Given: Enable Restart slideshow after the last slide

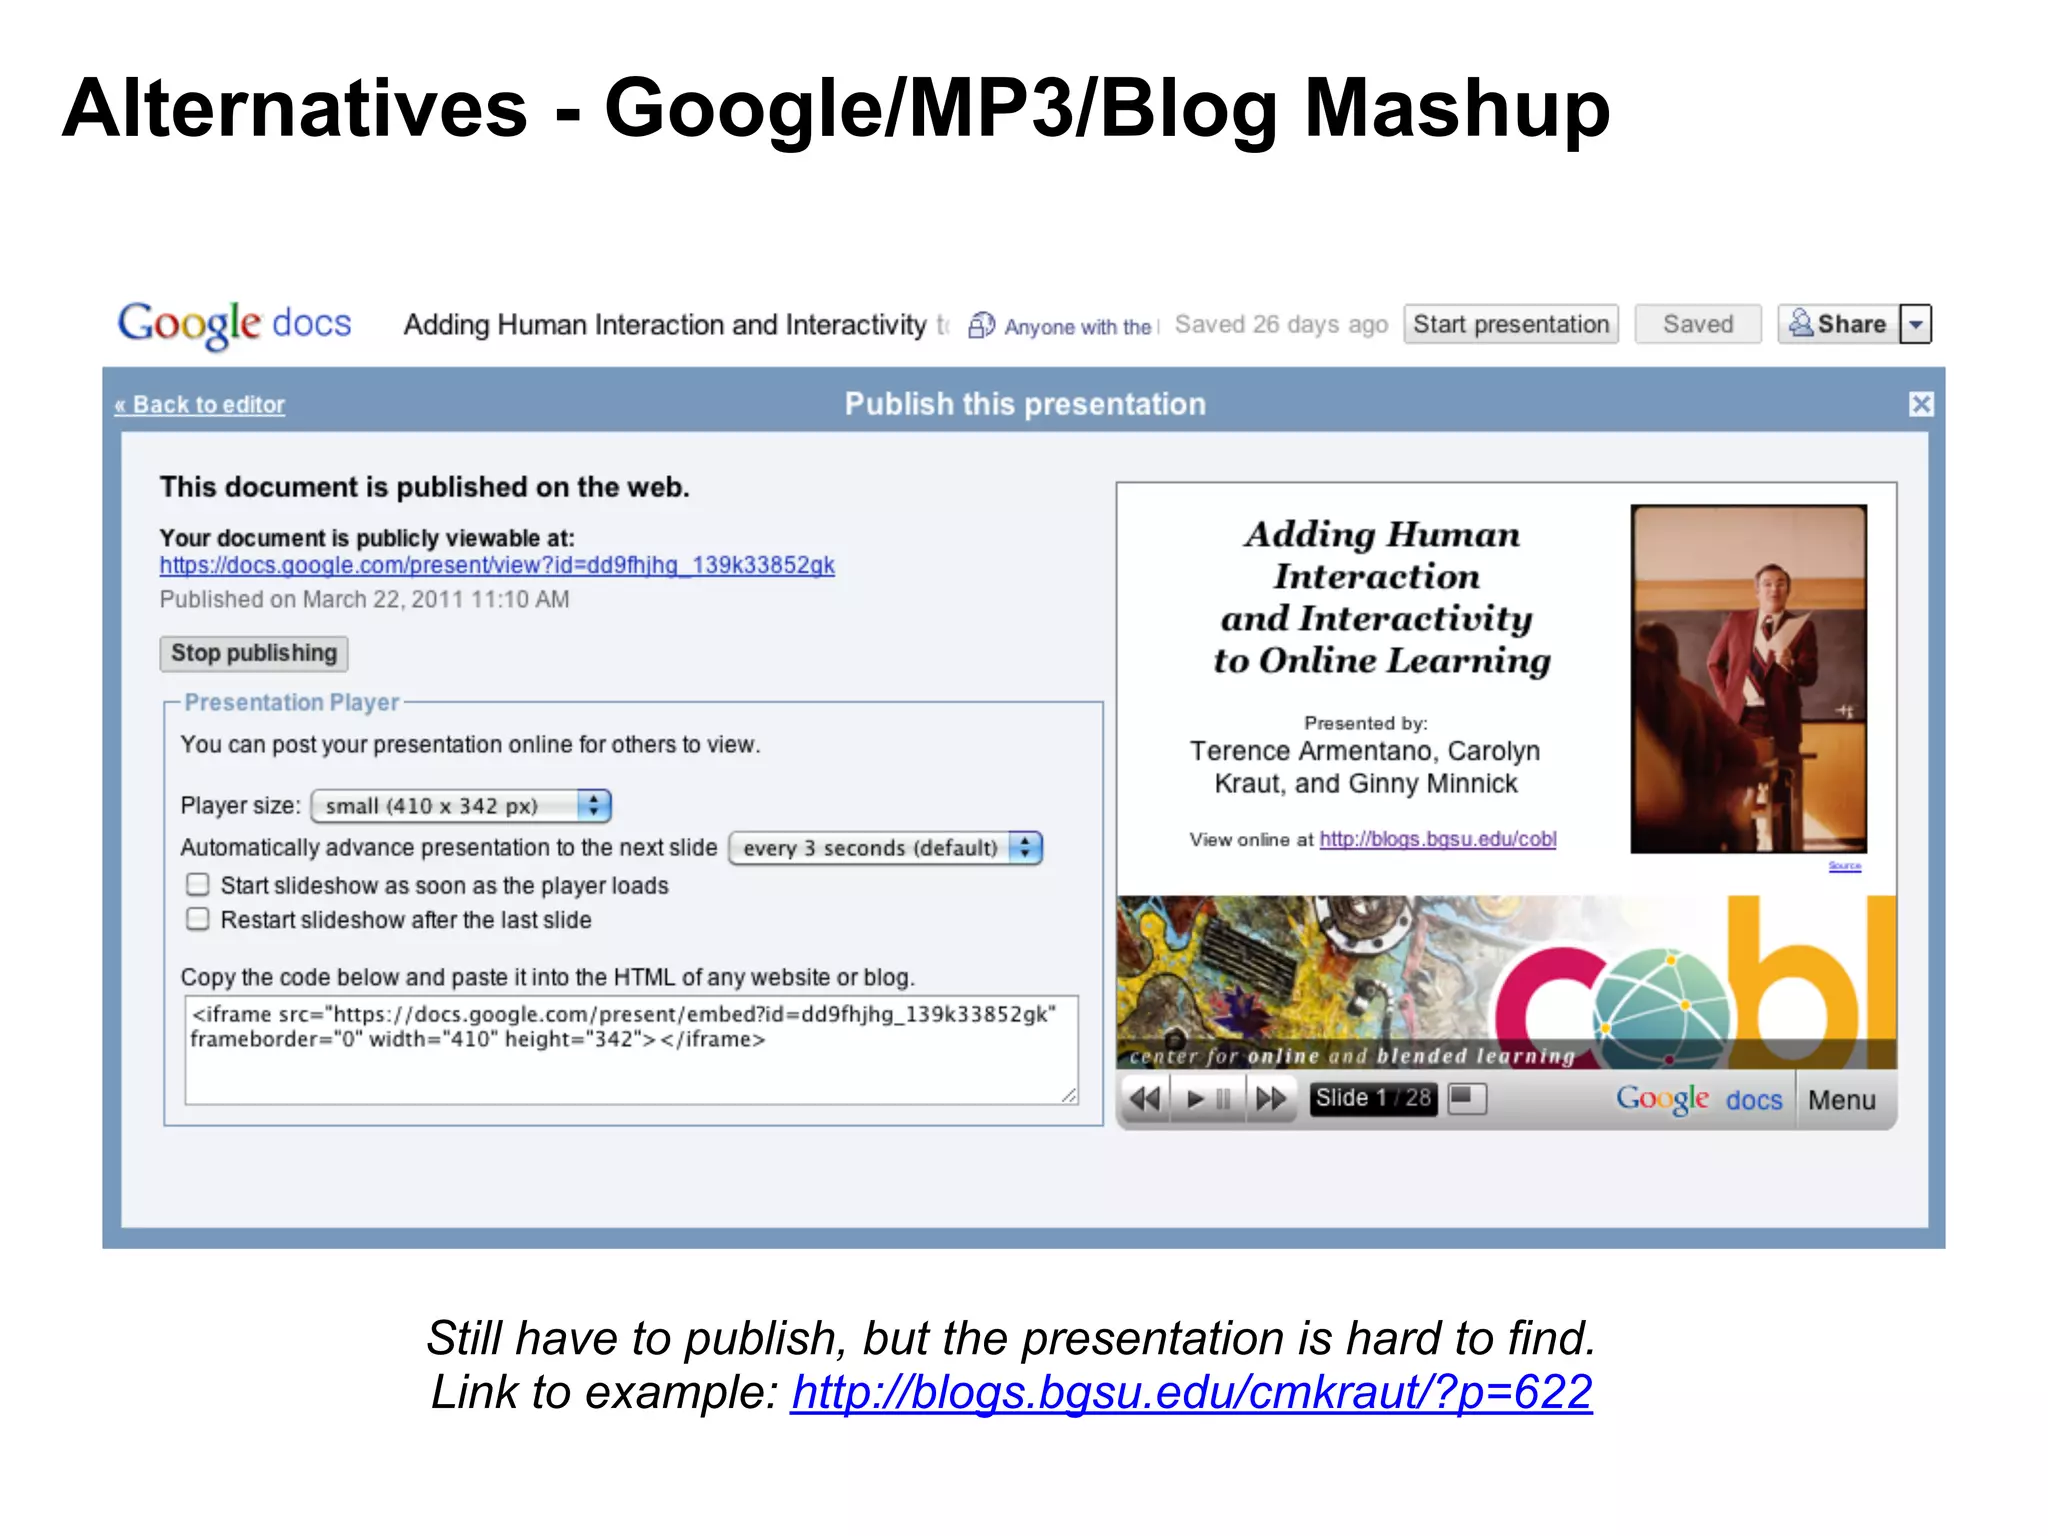Looking at the screenshot, I should pyautogui.click(x=198, y=919).
